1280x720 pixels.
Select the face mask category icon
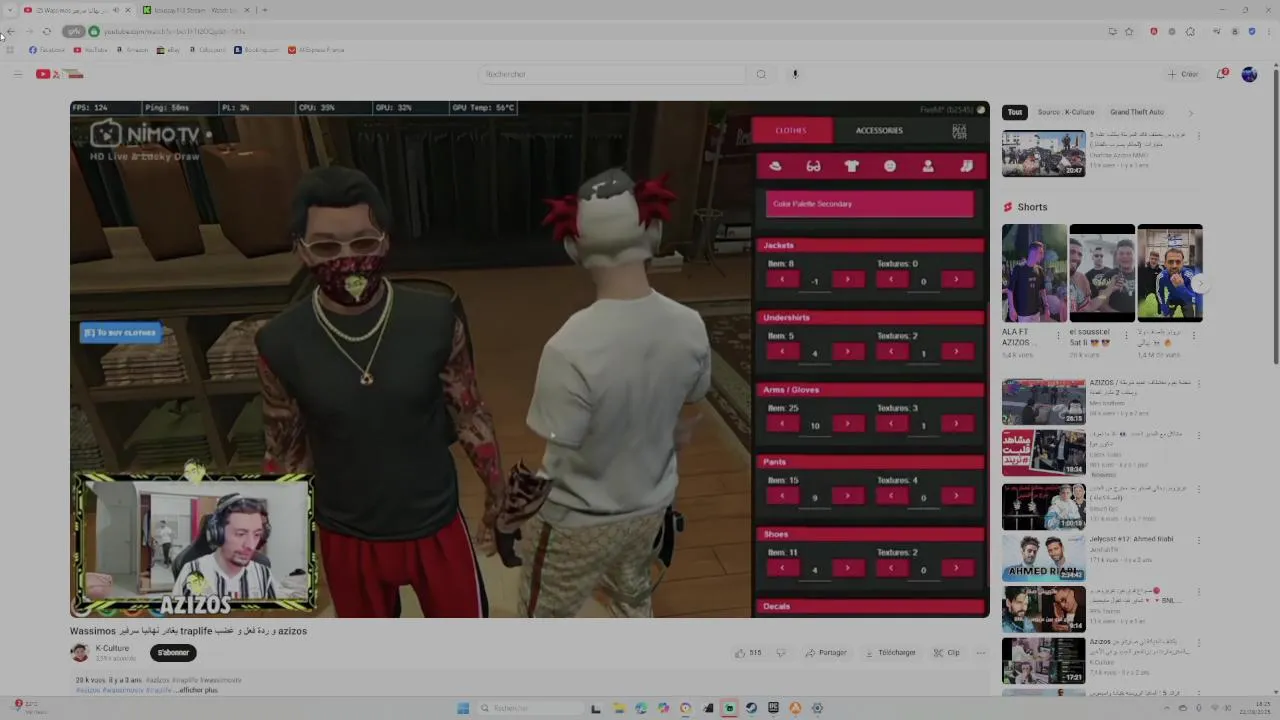[890, 166]
